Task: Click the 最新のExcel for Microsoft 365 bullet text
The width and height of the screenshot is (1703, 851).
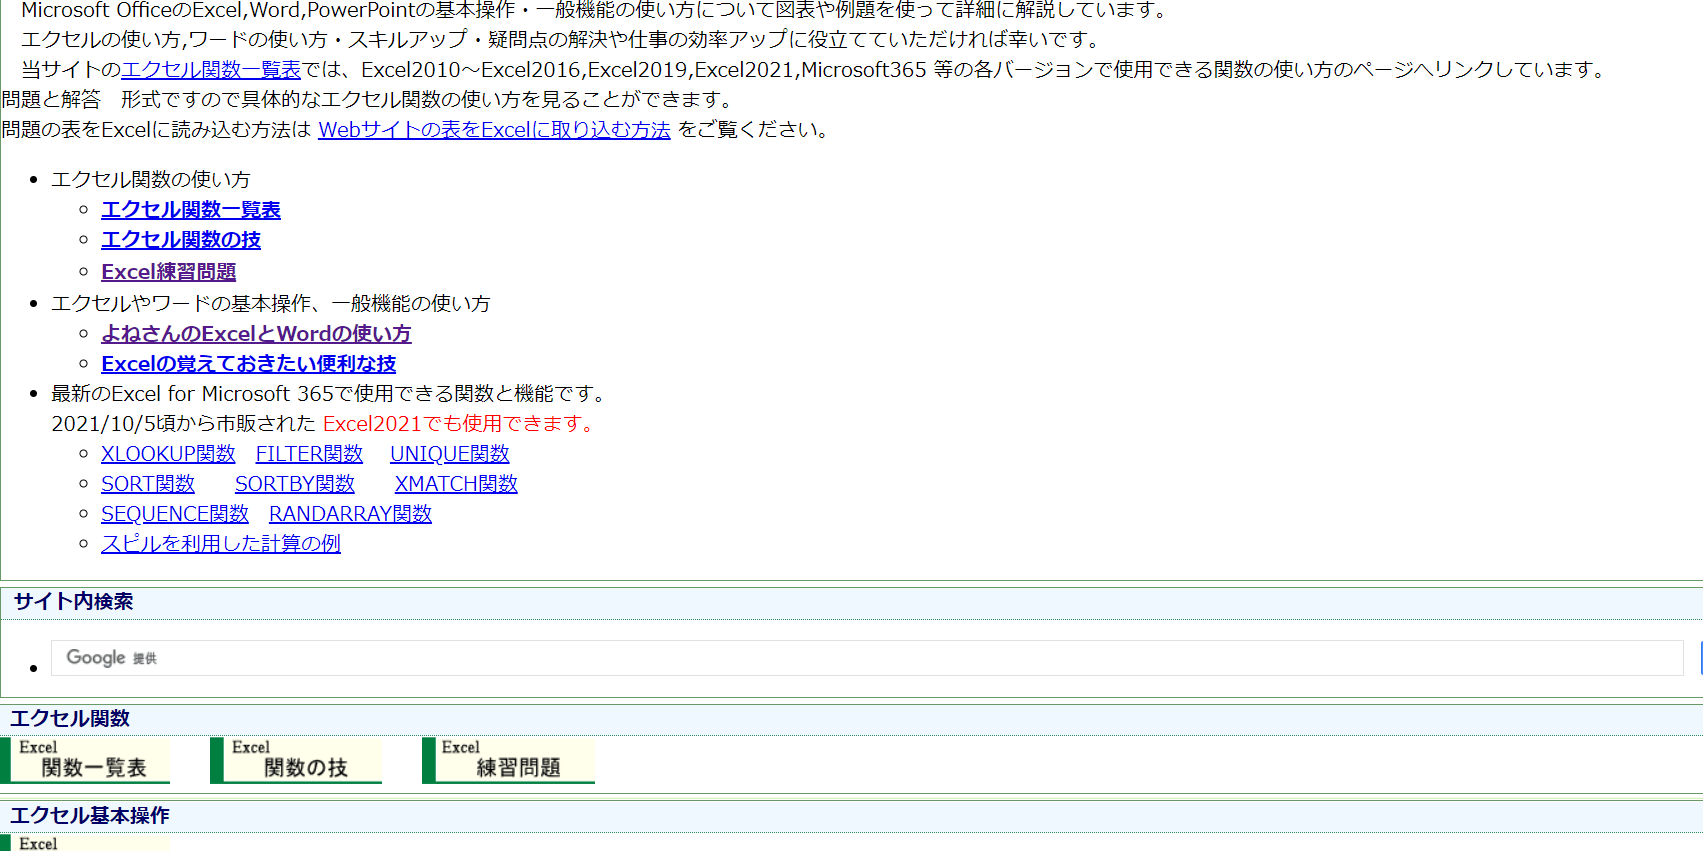Action: 328,394
